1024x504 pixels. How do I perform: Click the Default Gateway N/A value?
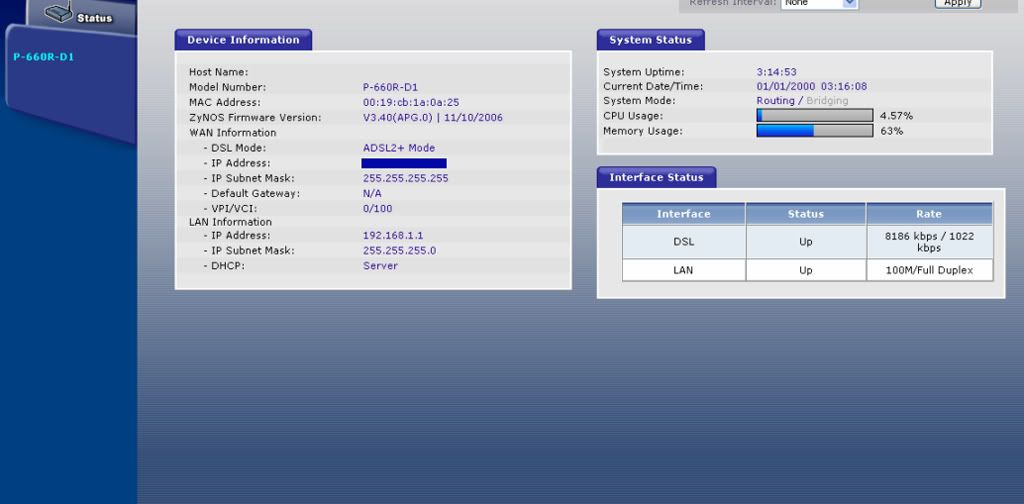coord(372,194)
